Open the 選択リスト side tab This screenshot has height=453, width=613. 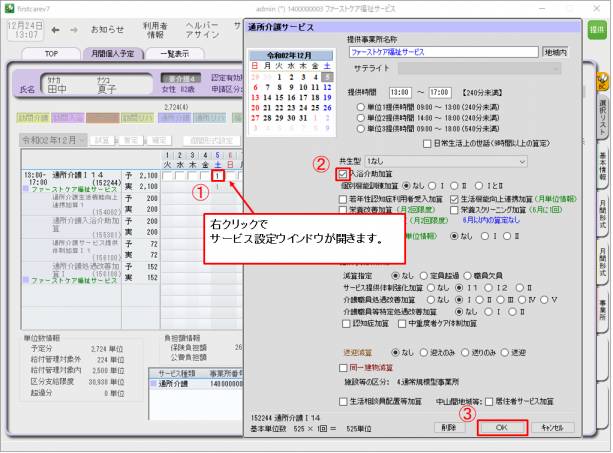click(x=603, y=120)
